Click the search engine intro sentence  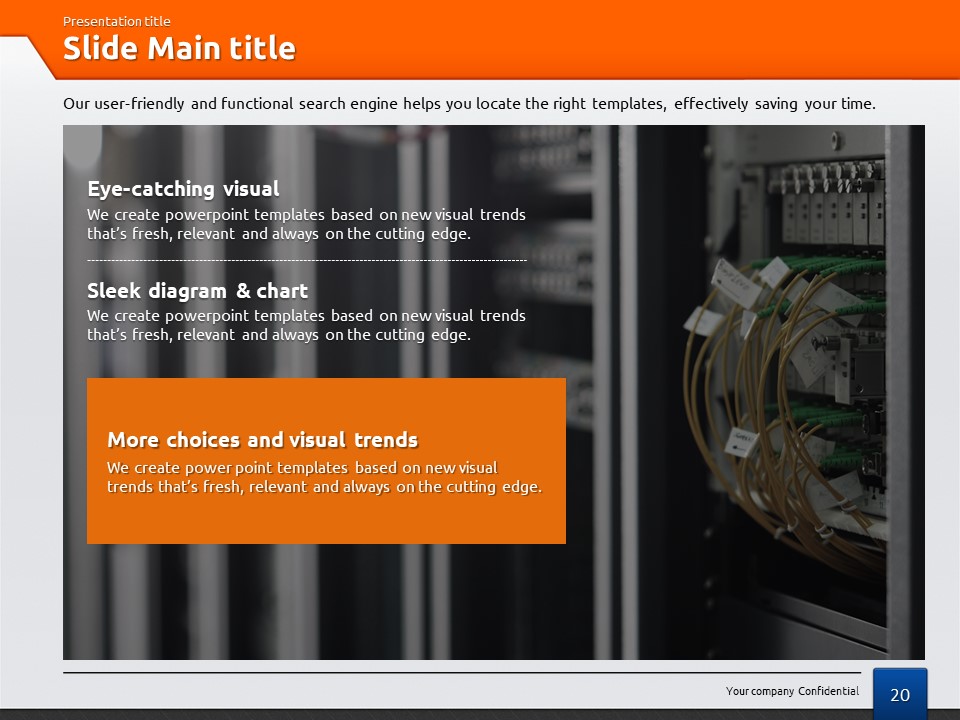coord(469,103)
